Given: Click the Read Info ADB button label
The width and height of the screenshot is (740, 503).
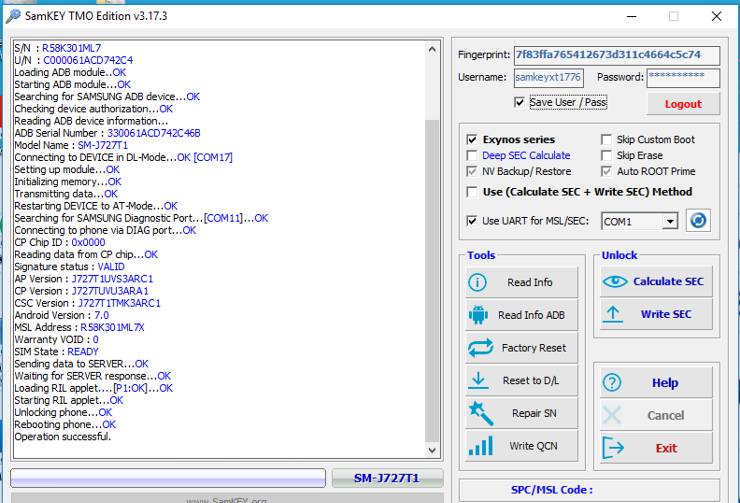Looking at the screenshot, I should coord(531,315).
